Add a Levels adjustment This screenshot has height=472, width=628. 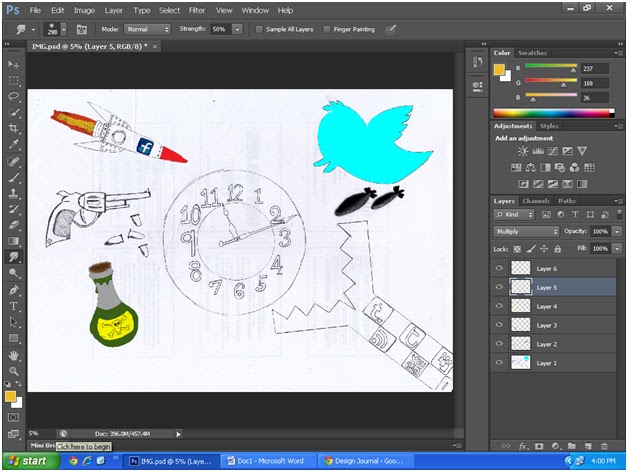(537, 151)
